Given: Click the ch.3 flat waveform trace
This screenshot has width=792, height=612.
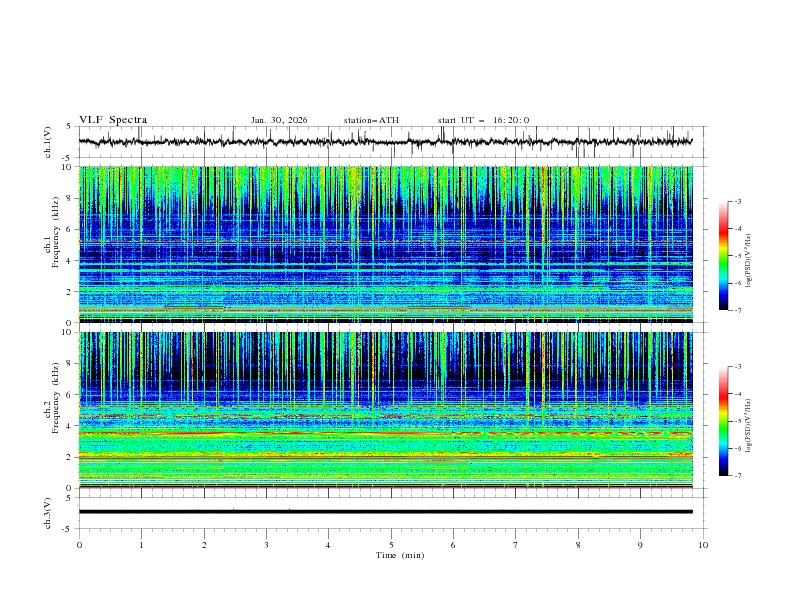Looking at the screenshot, I should pyautogui.click(x=386, y=512).
